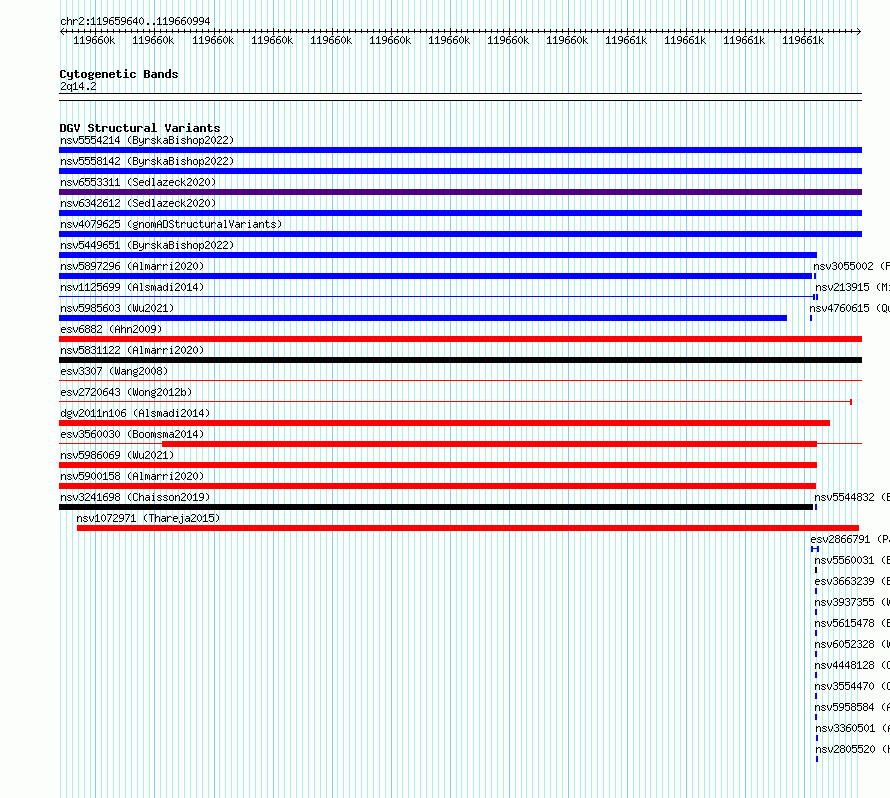Open the nsv5560031 label
Viewport: 890px width, 798px height.
[851, 560]
